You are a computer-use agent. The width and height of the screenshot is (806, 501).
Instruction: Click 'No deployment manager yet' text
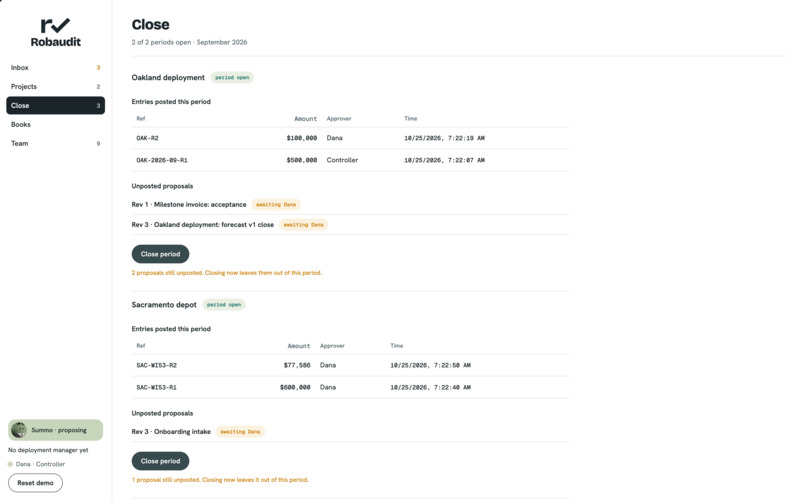coord(48,450)
